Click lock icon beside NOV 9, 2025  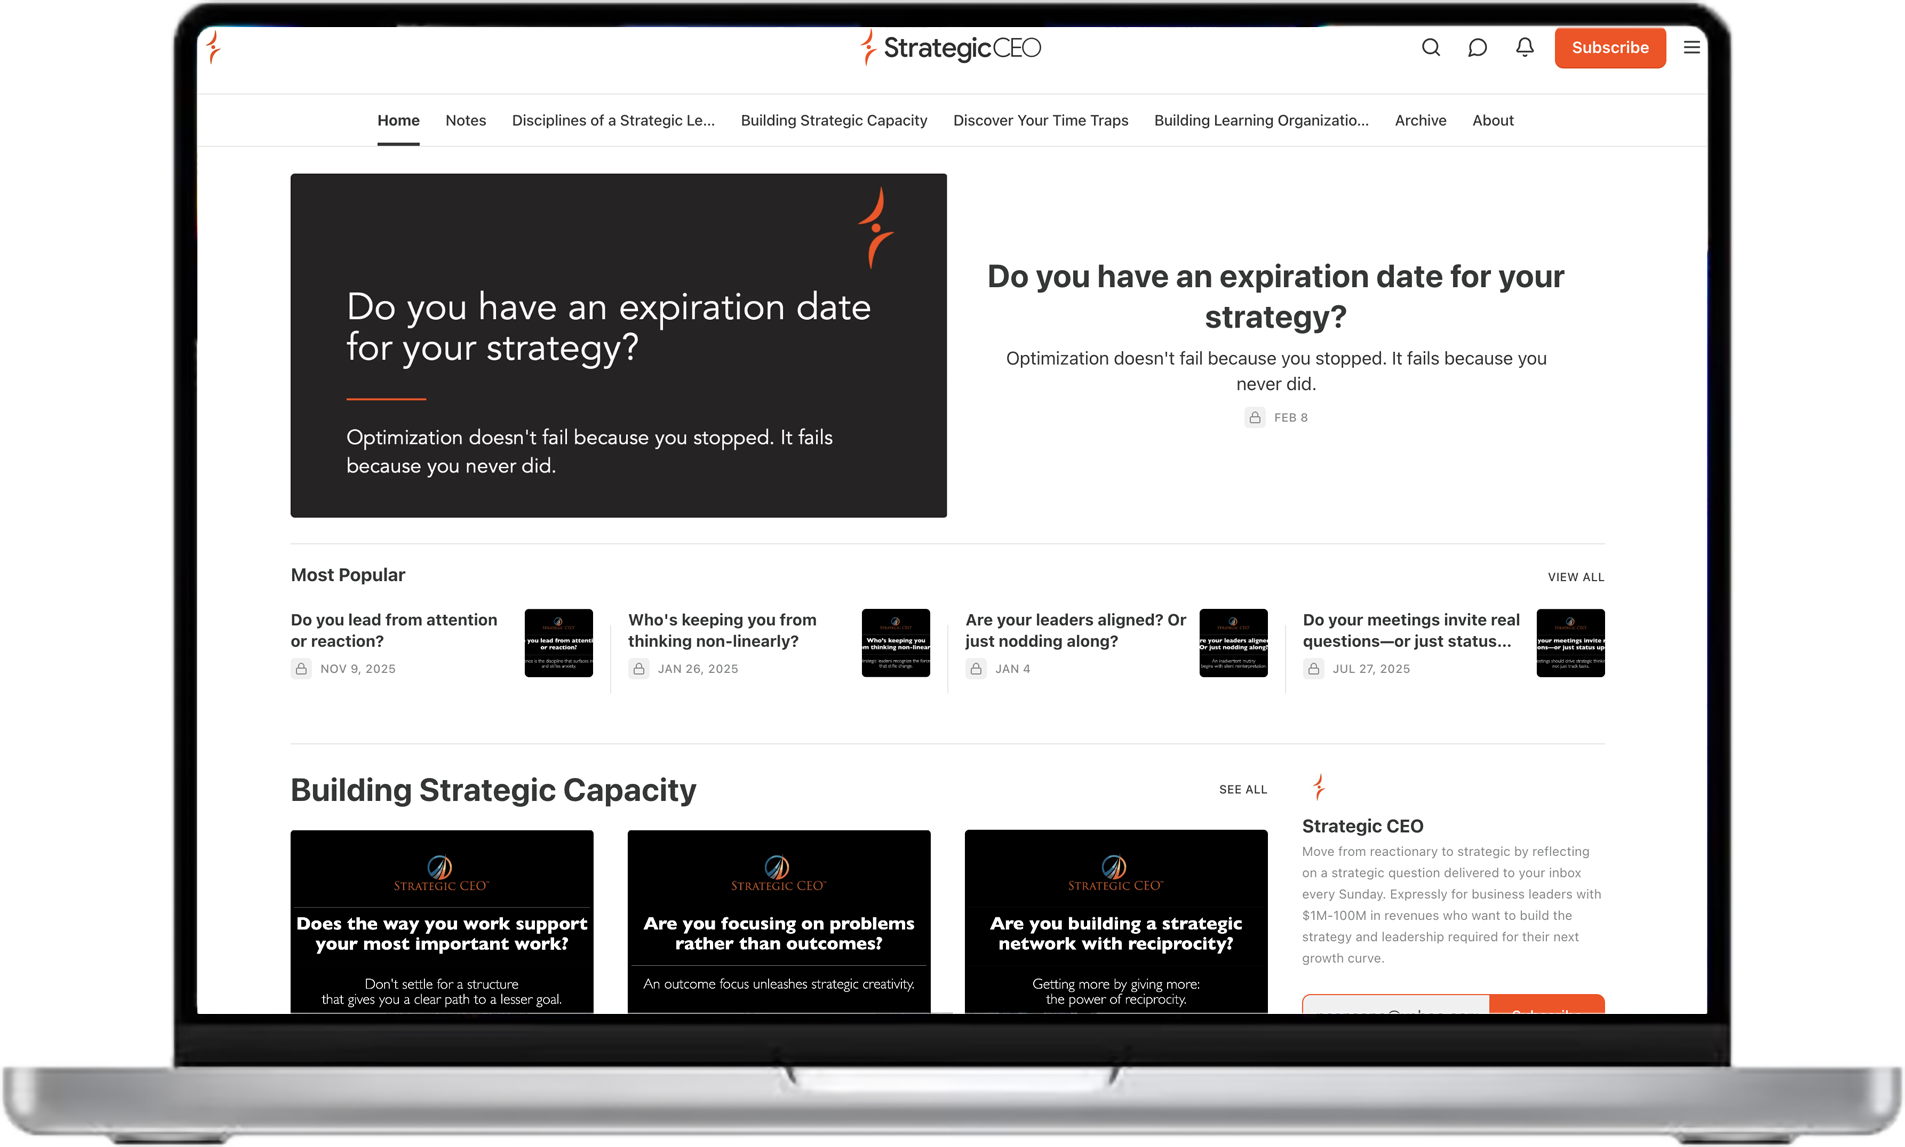(x=301, y=668)
